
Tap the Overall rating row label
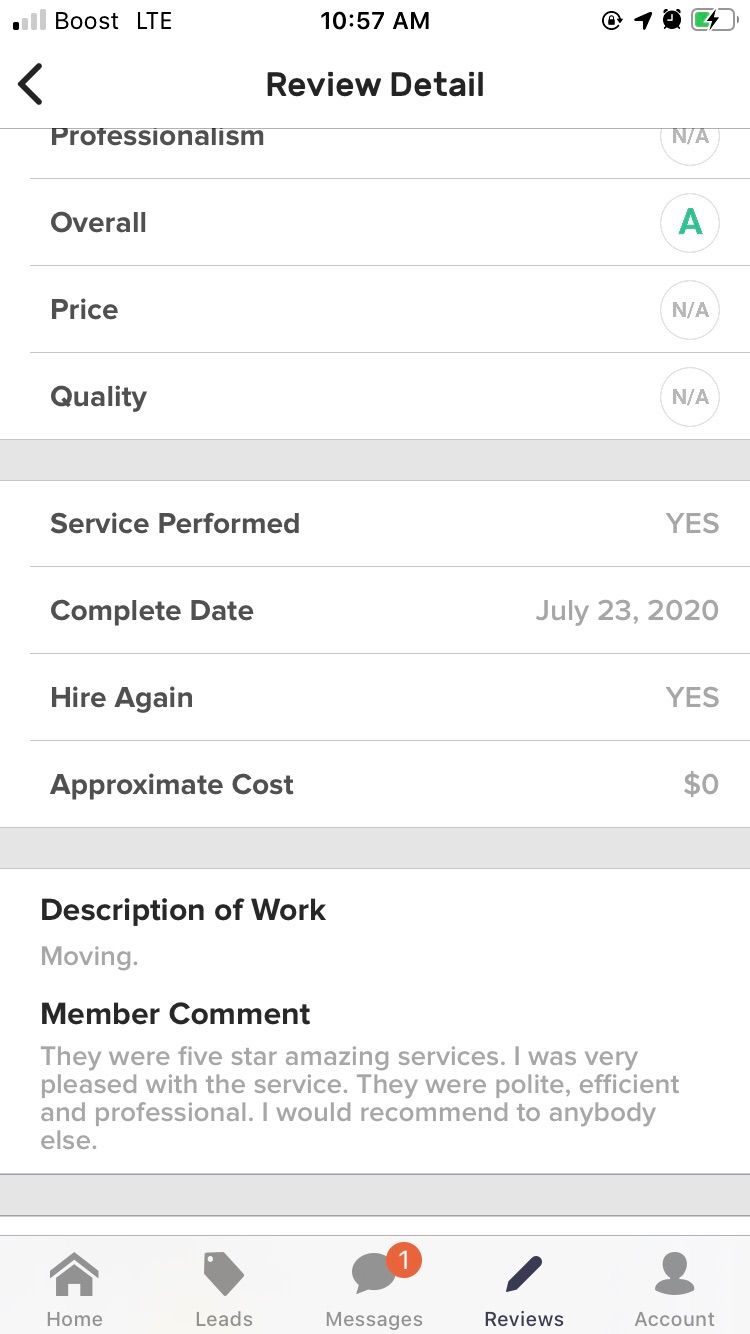(98, 222)
